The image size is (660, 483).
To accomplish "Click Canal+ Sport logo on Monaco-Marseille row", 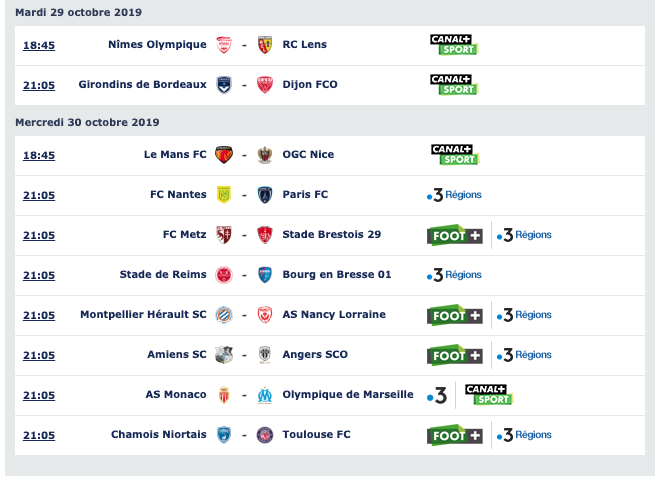I will point(489,395).
